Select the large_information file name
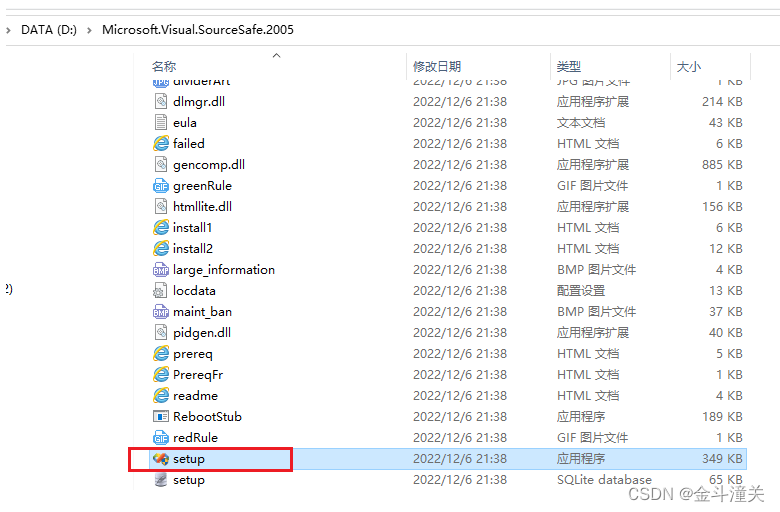Screen dimensions: 780x512 (224, 270)
